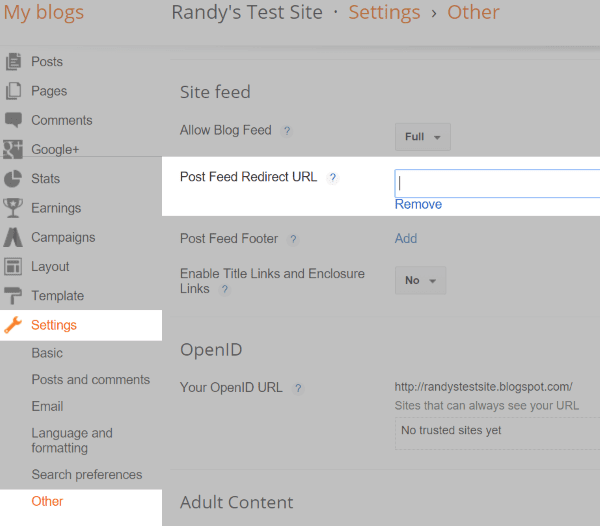Click the Campaigns sidebar icon

pyautogui.click(x=13, y=238)
